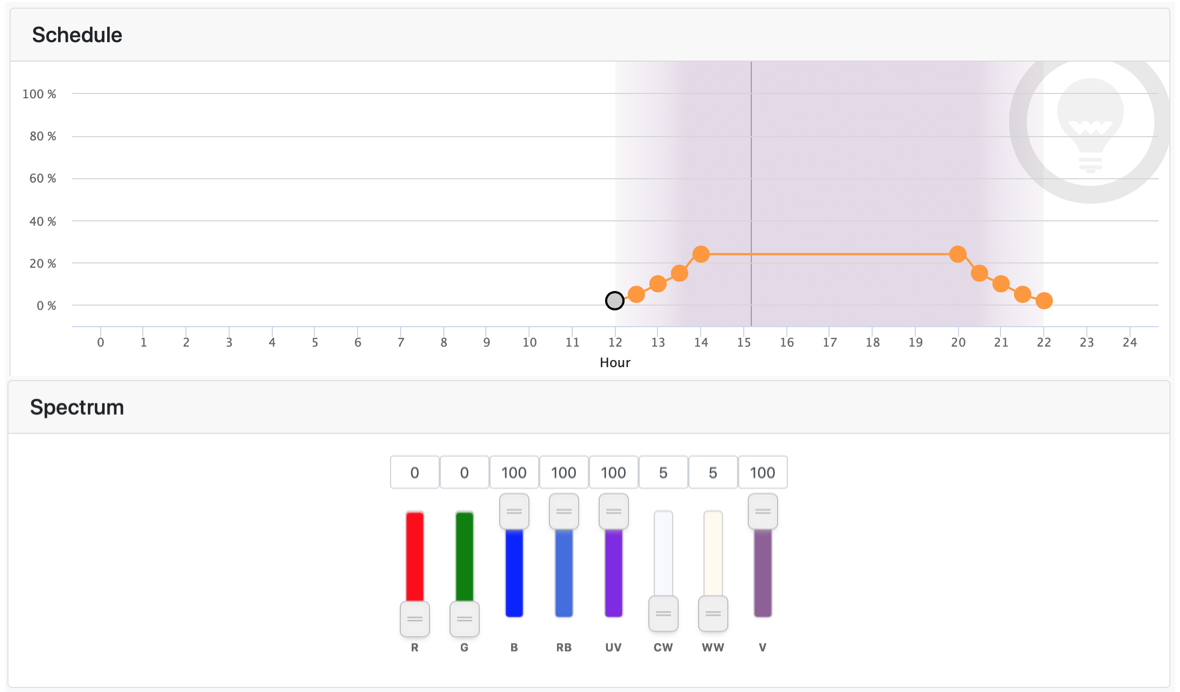This screenshot has height=692, width=1180.
Task: Select the last orange point at hour 22
Action: point(1044,300)
